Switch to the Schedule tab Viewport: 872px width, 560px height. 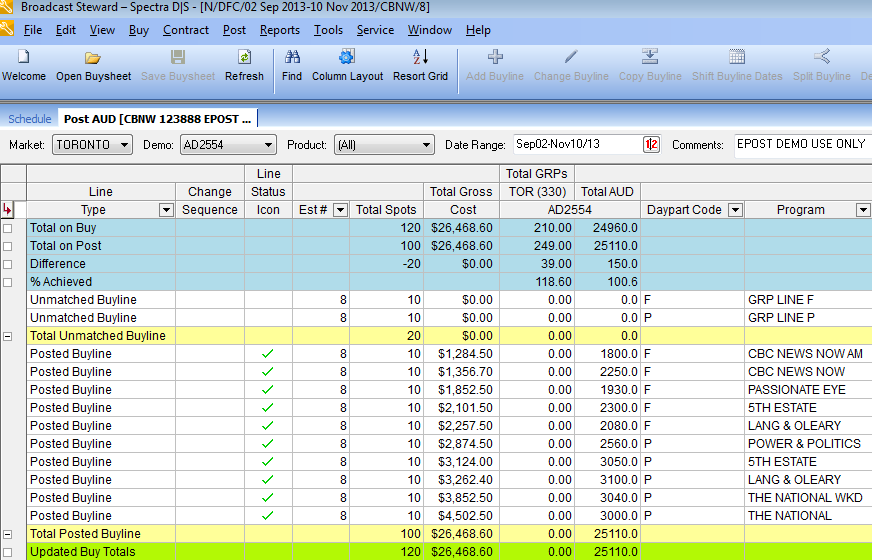tap(29, 119)
